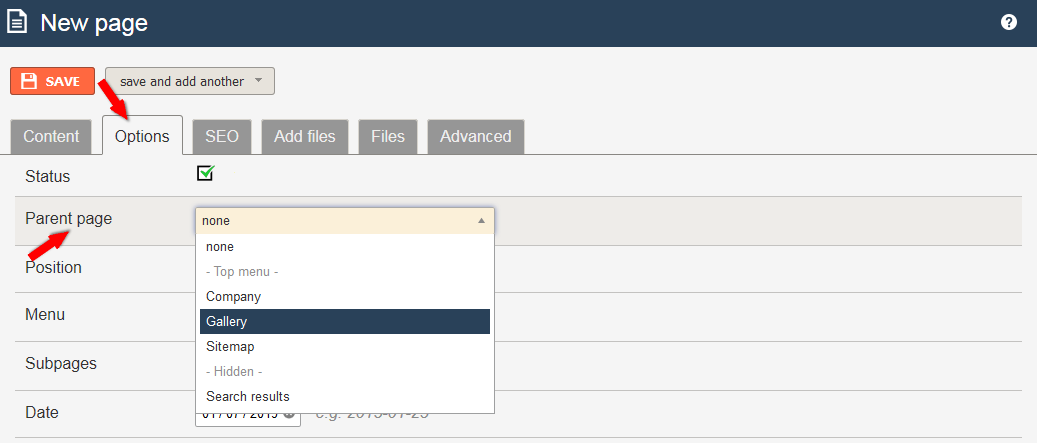
Task: Select Gallery from the parent page list
Action: [345, 321]
